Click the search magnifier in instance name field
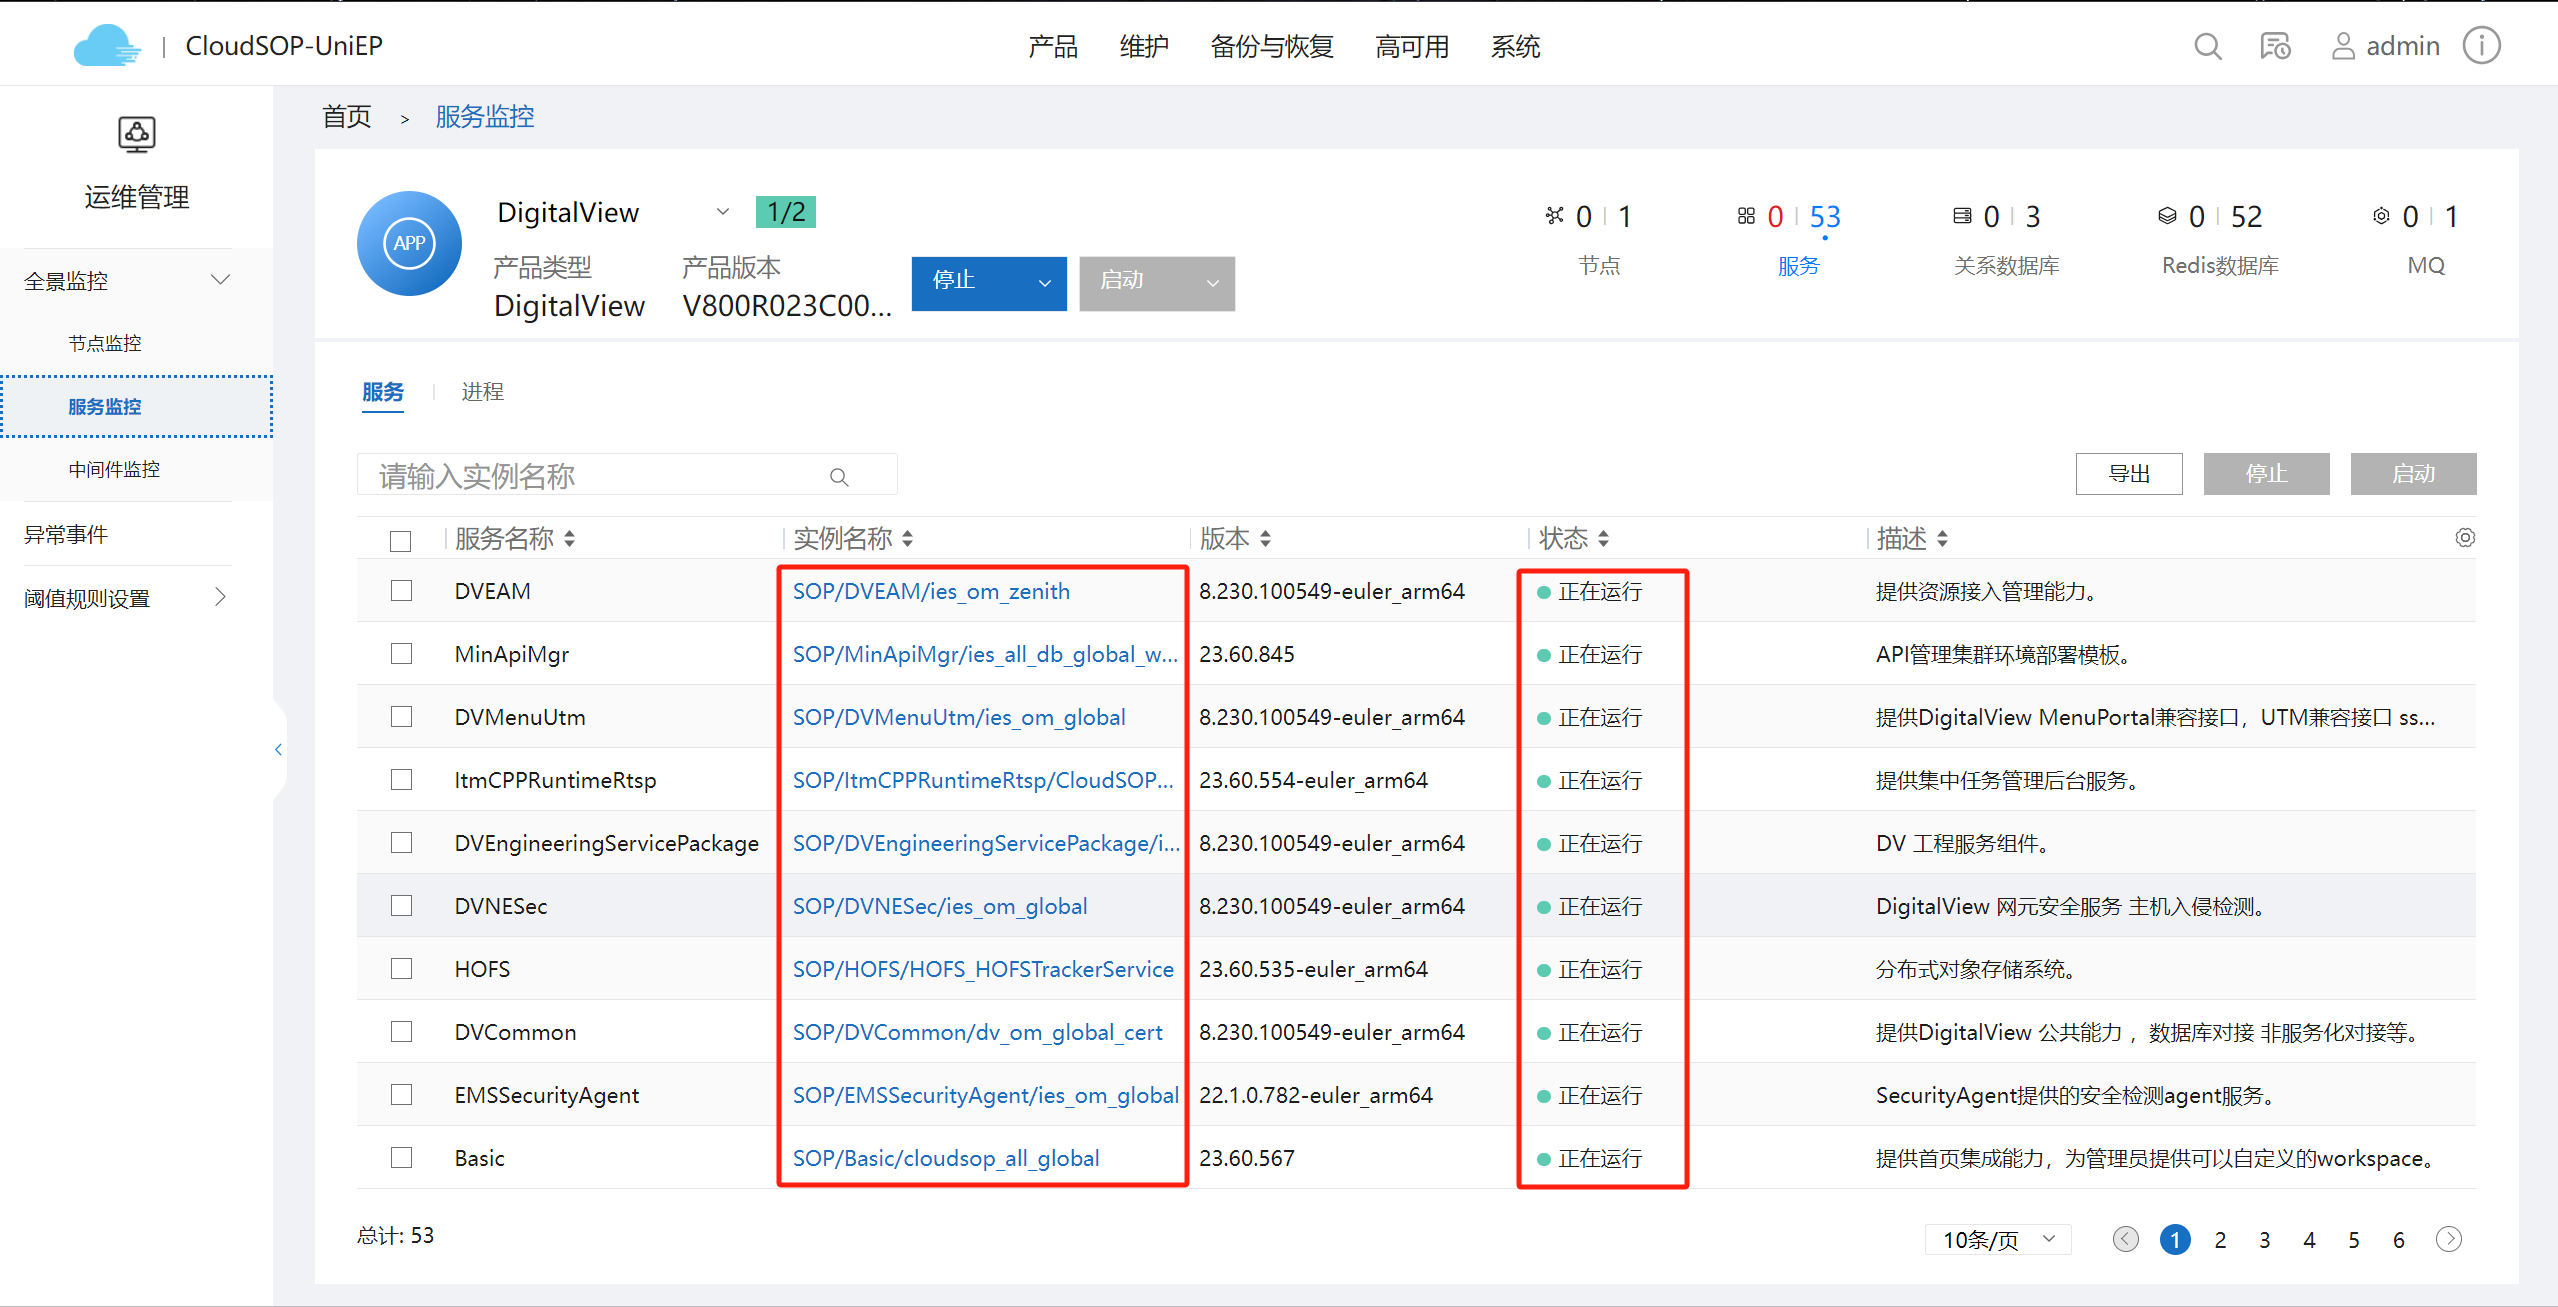The width and height of the screenshot is (2558, 1307). [839, 477]
